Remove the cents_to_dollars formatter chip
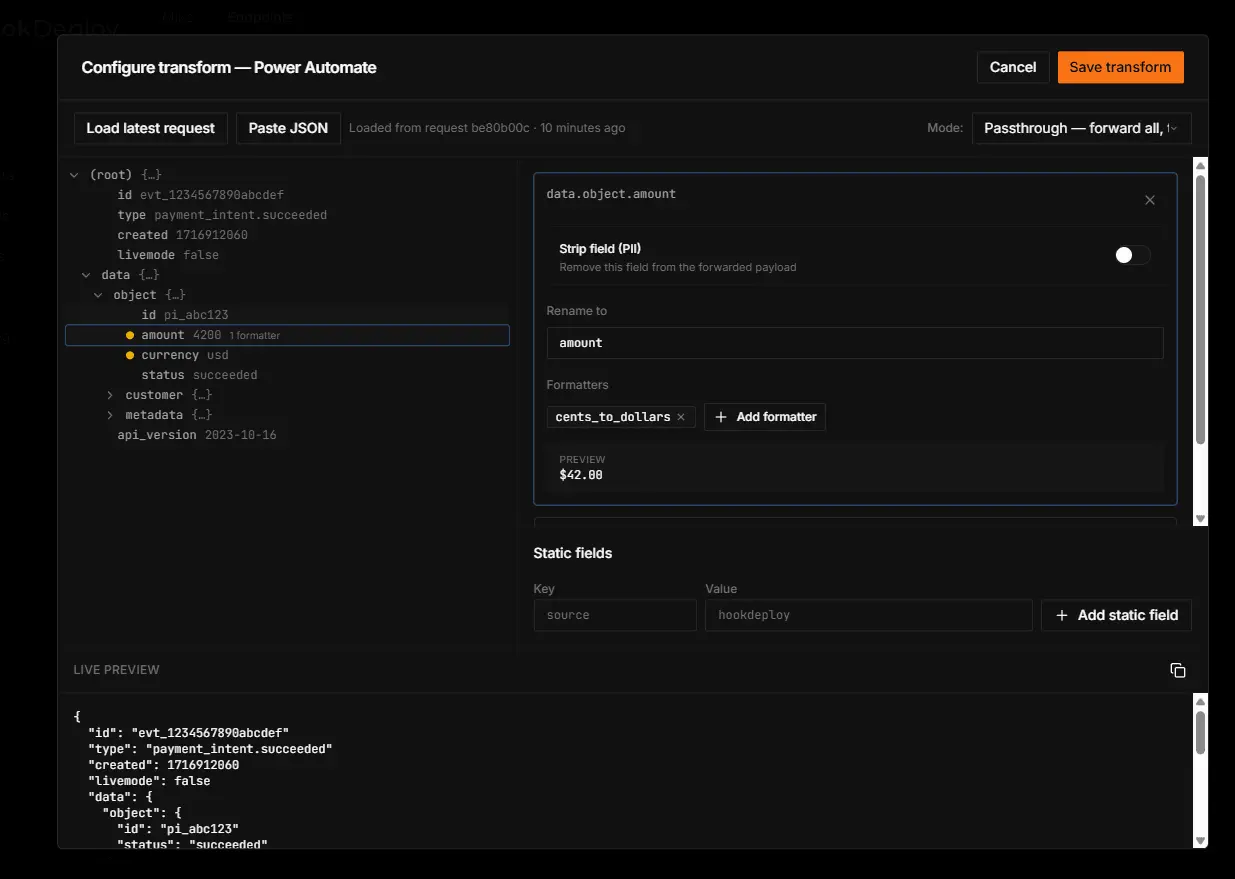 pos(681,417)
